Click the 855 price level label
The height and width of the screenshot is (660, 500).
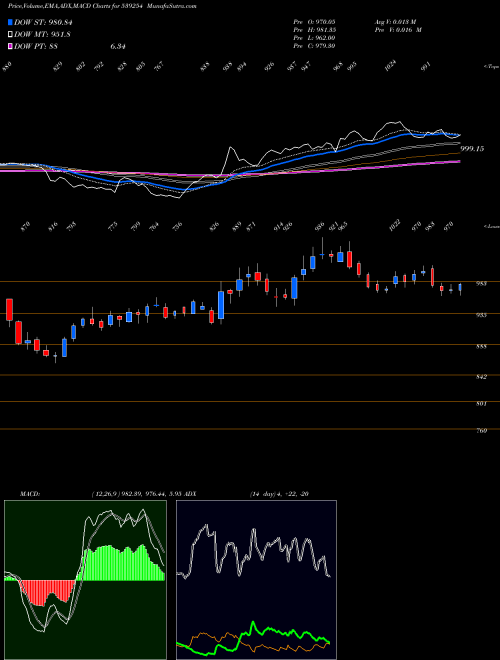coord(481,346)
